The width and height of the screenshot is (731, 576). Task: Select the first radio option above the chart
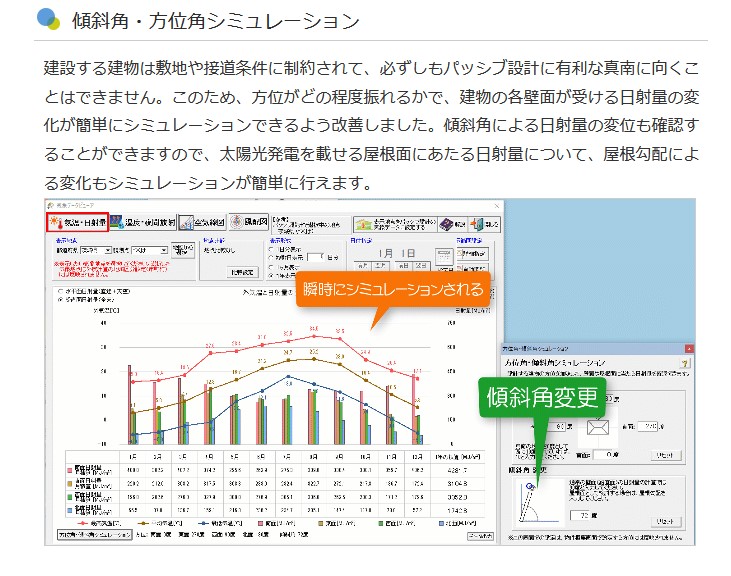click(60, 291)
